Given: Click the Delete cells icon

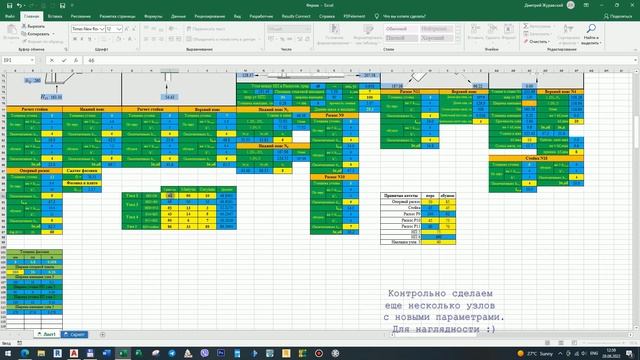Looking at the screenshot, I should click(492, 29).
